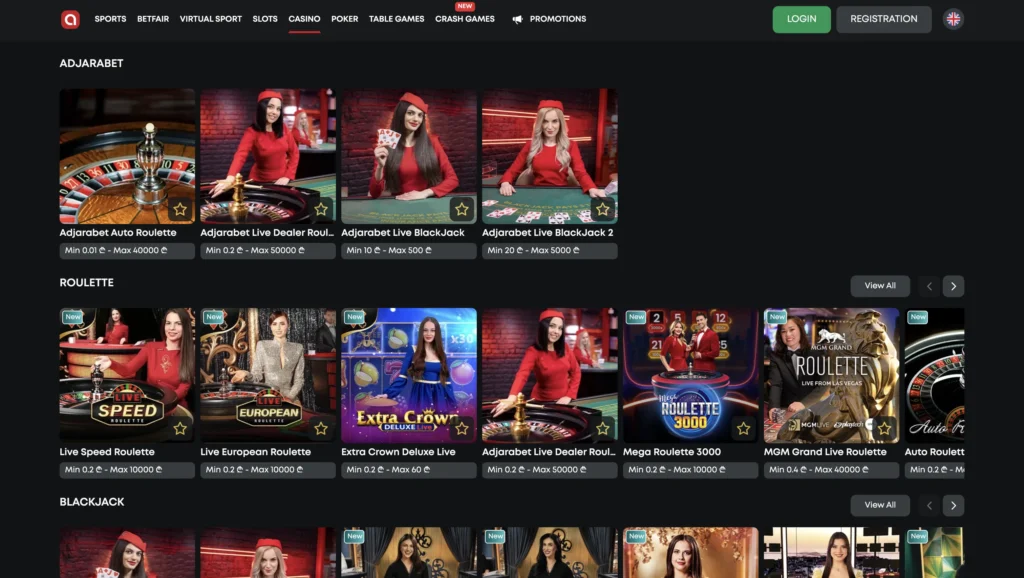This screenshot has height=578, width=1024.
Task: Favorite Adjarabet Auto Roulette via its star
Action: tap(180, 209)
